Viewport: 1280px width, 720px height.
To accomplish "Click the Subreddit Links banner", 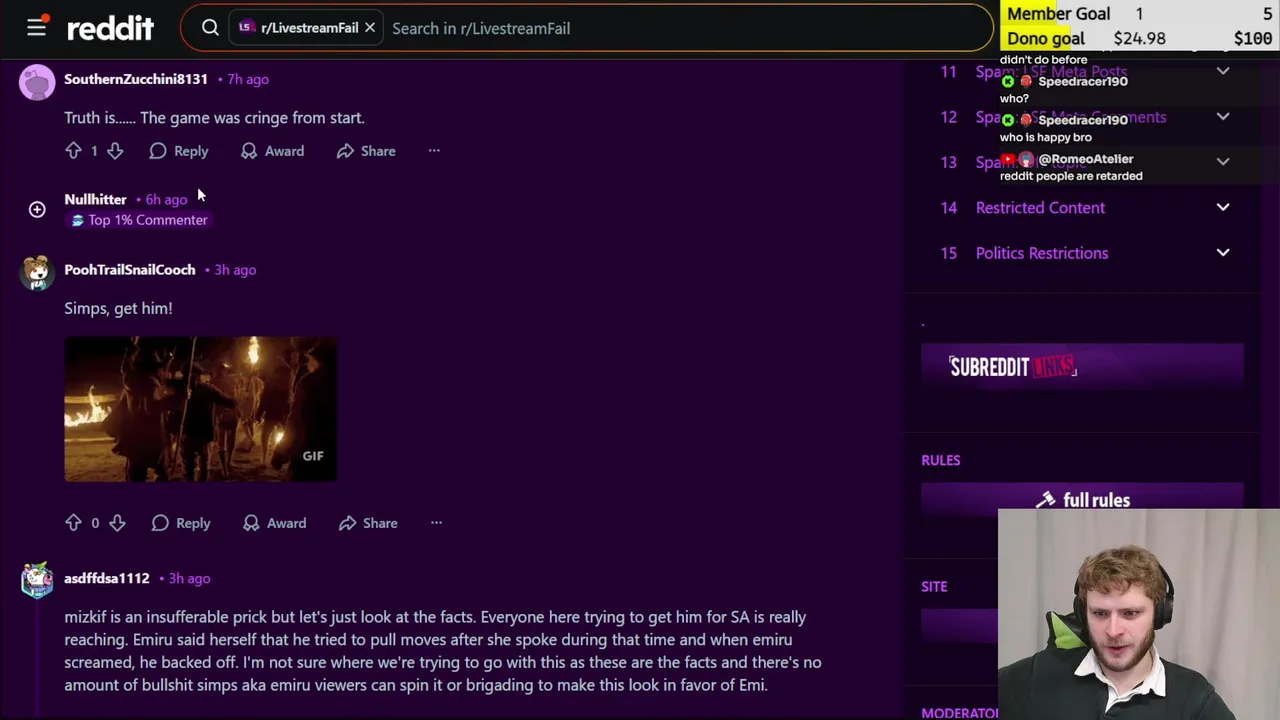I will pyautogui.click(x=1082, y=367).
